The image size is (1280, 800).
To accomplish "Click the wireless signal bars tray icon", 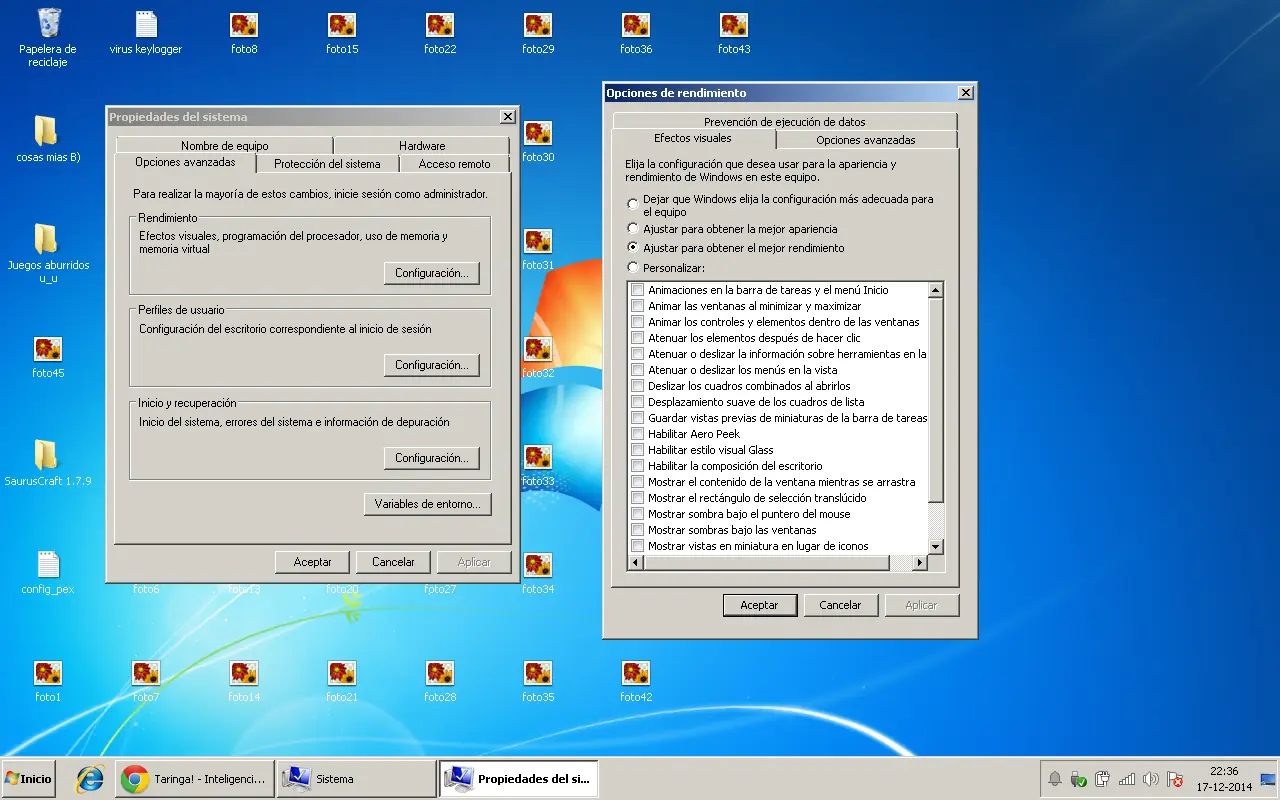I will click(x=1127, y=779).
